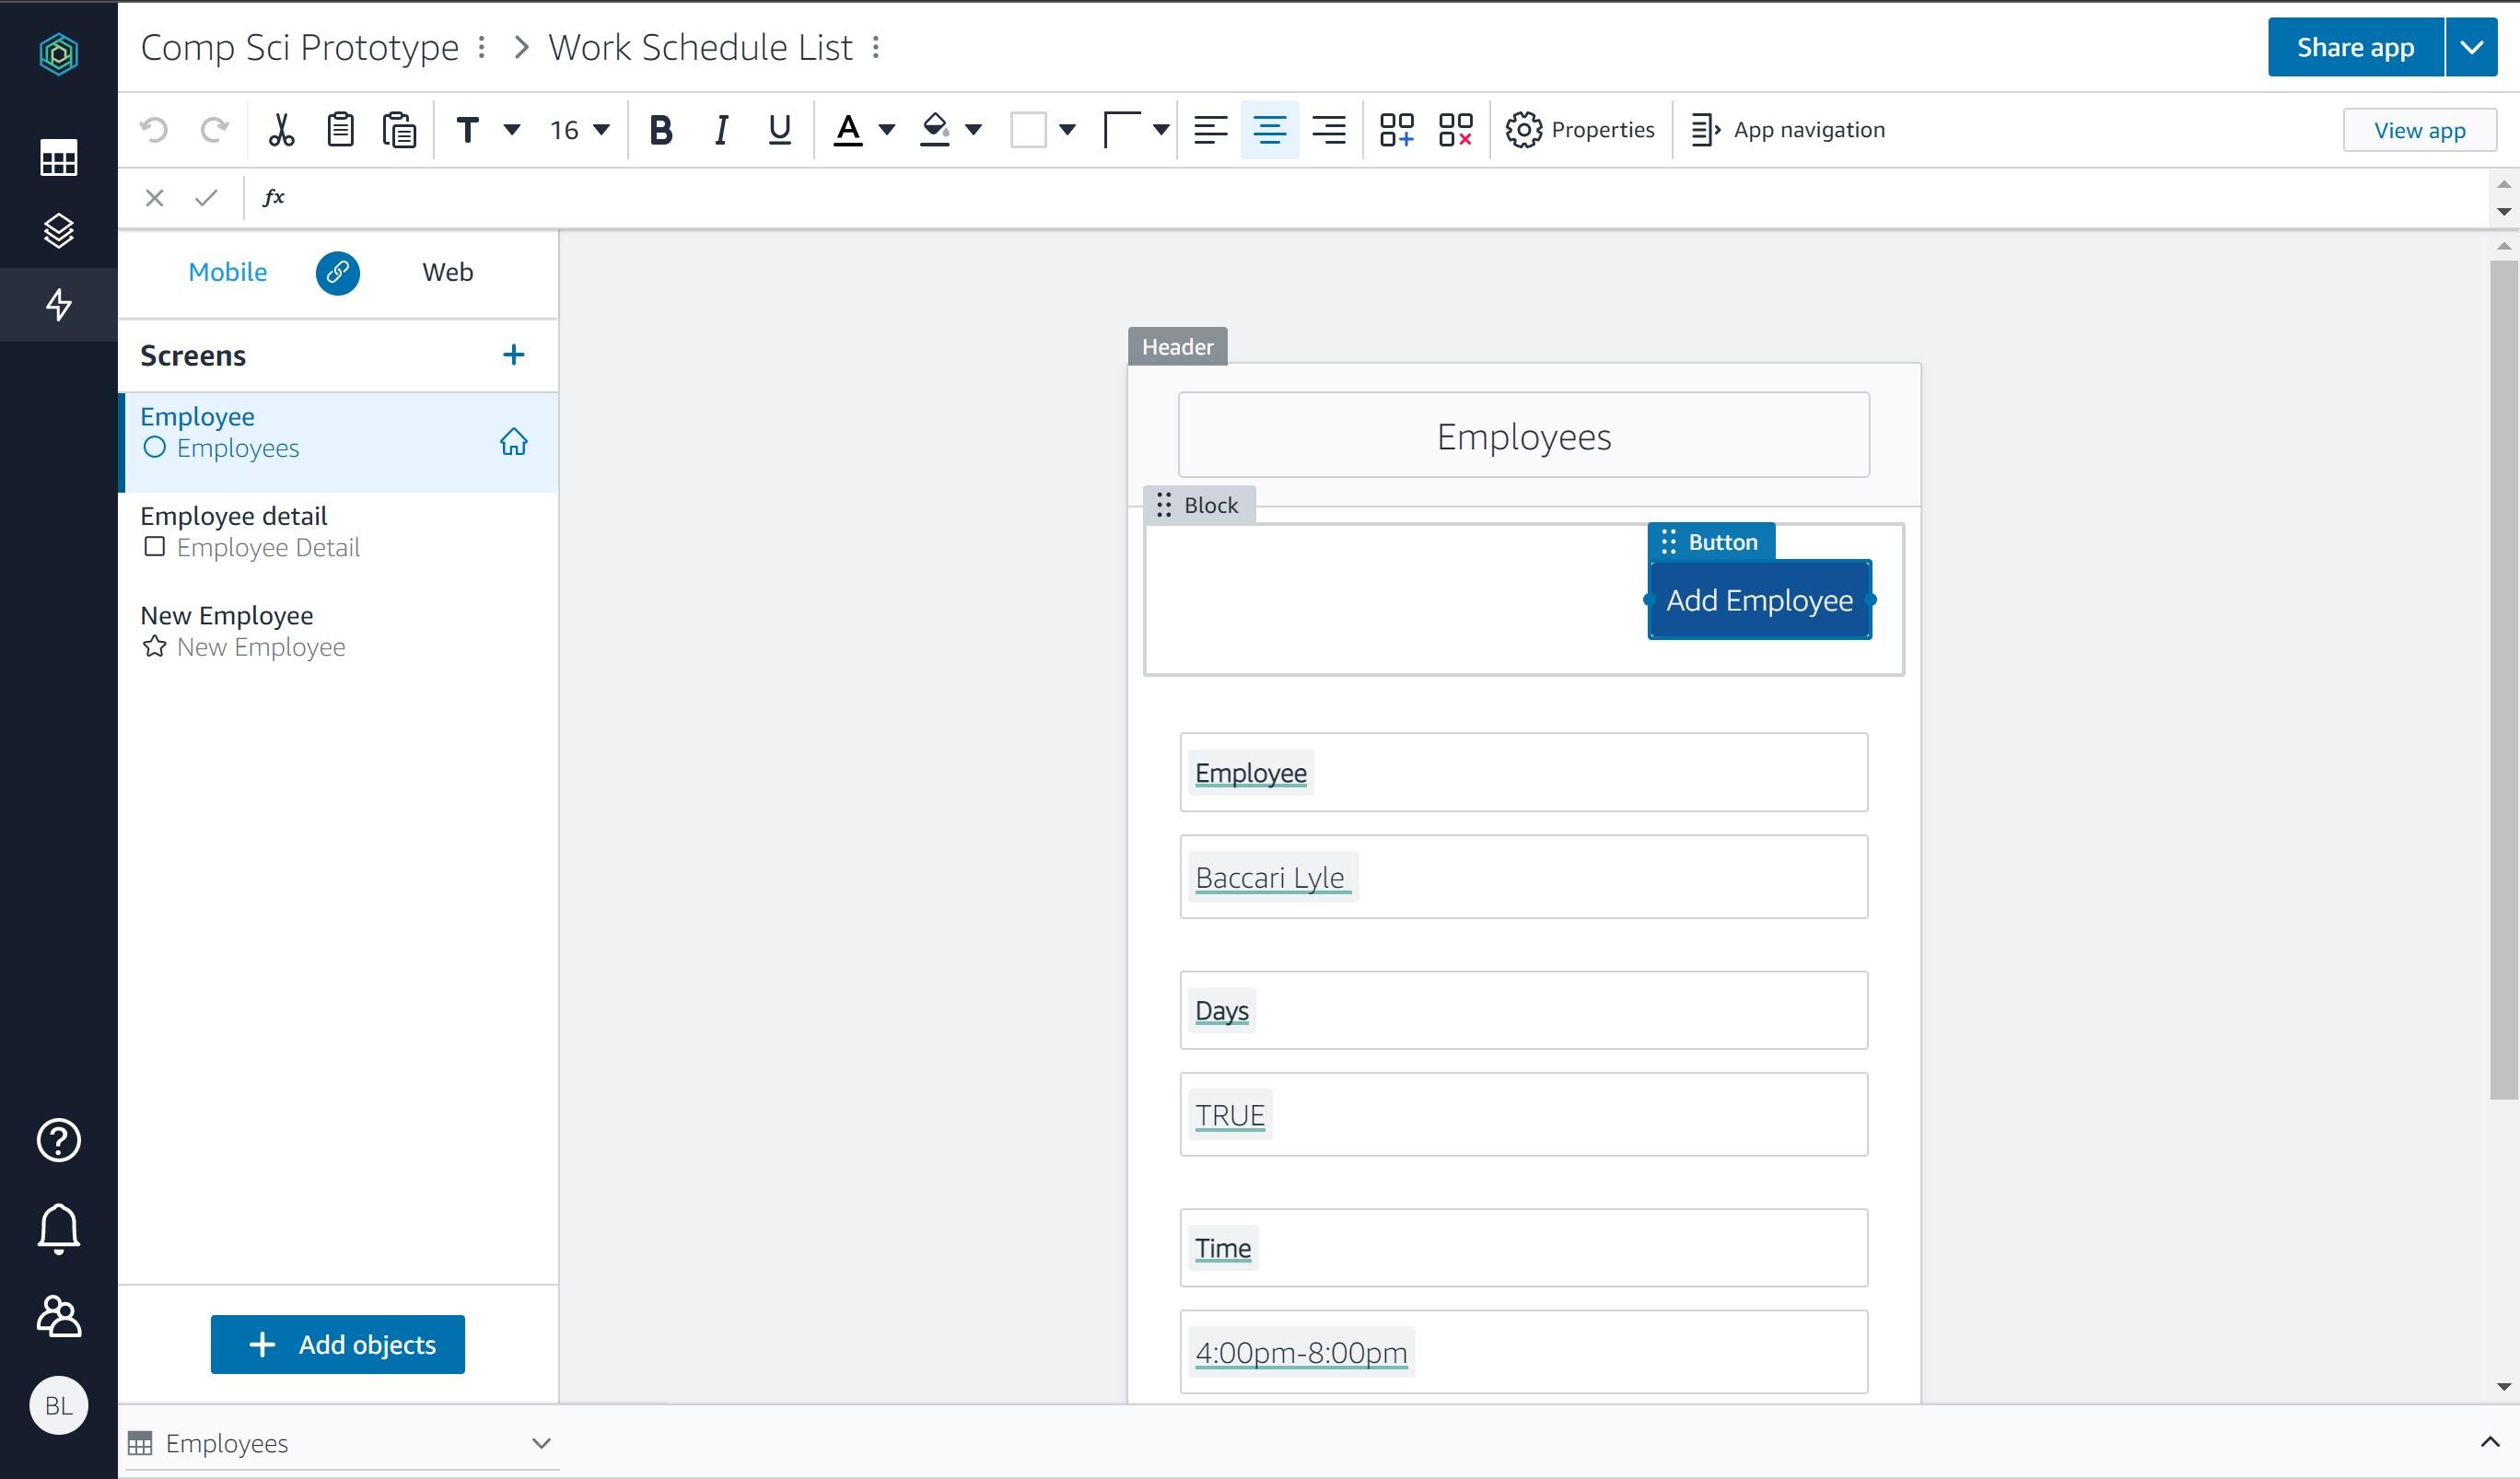2520x1479 pixels.
Task: Open the Share app dropdown arrow
Action: (x=2471, y=46)
